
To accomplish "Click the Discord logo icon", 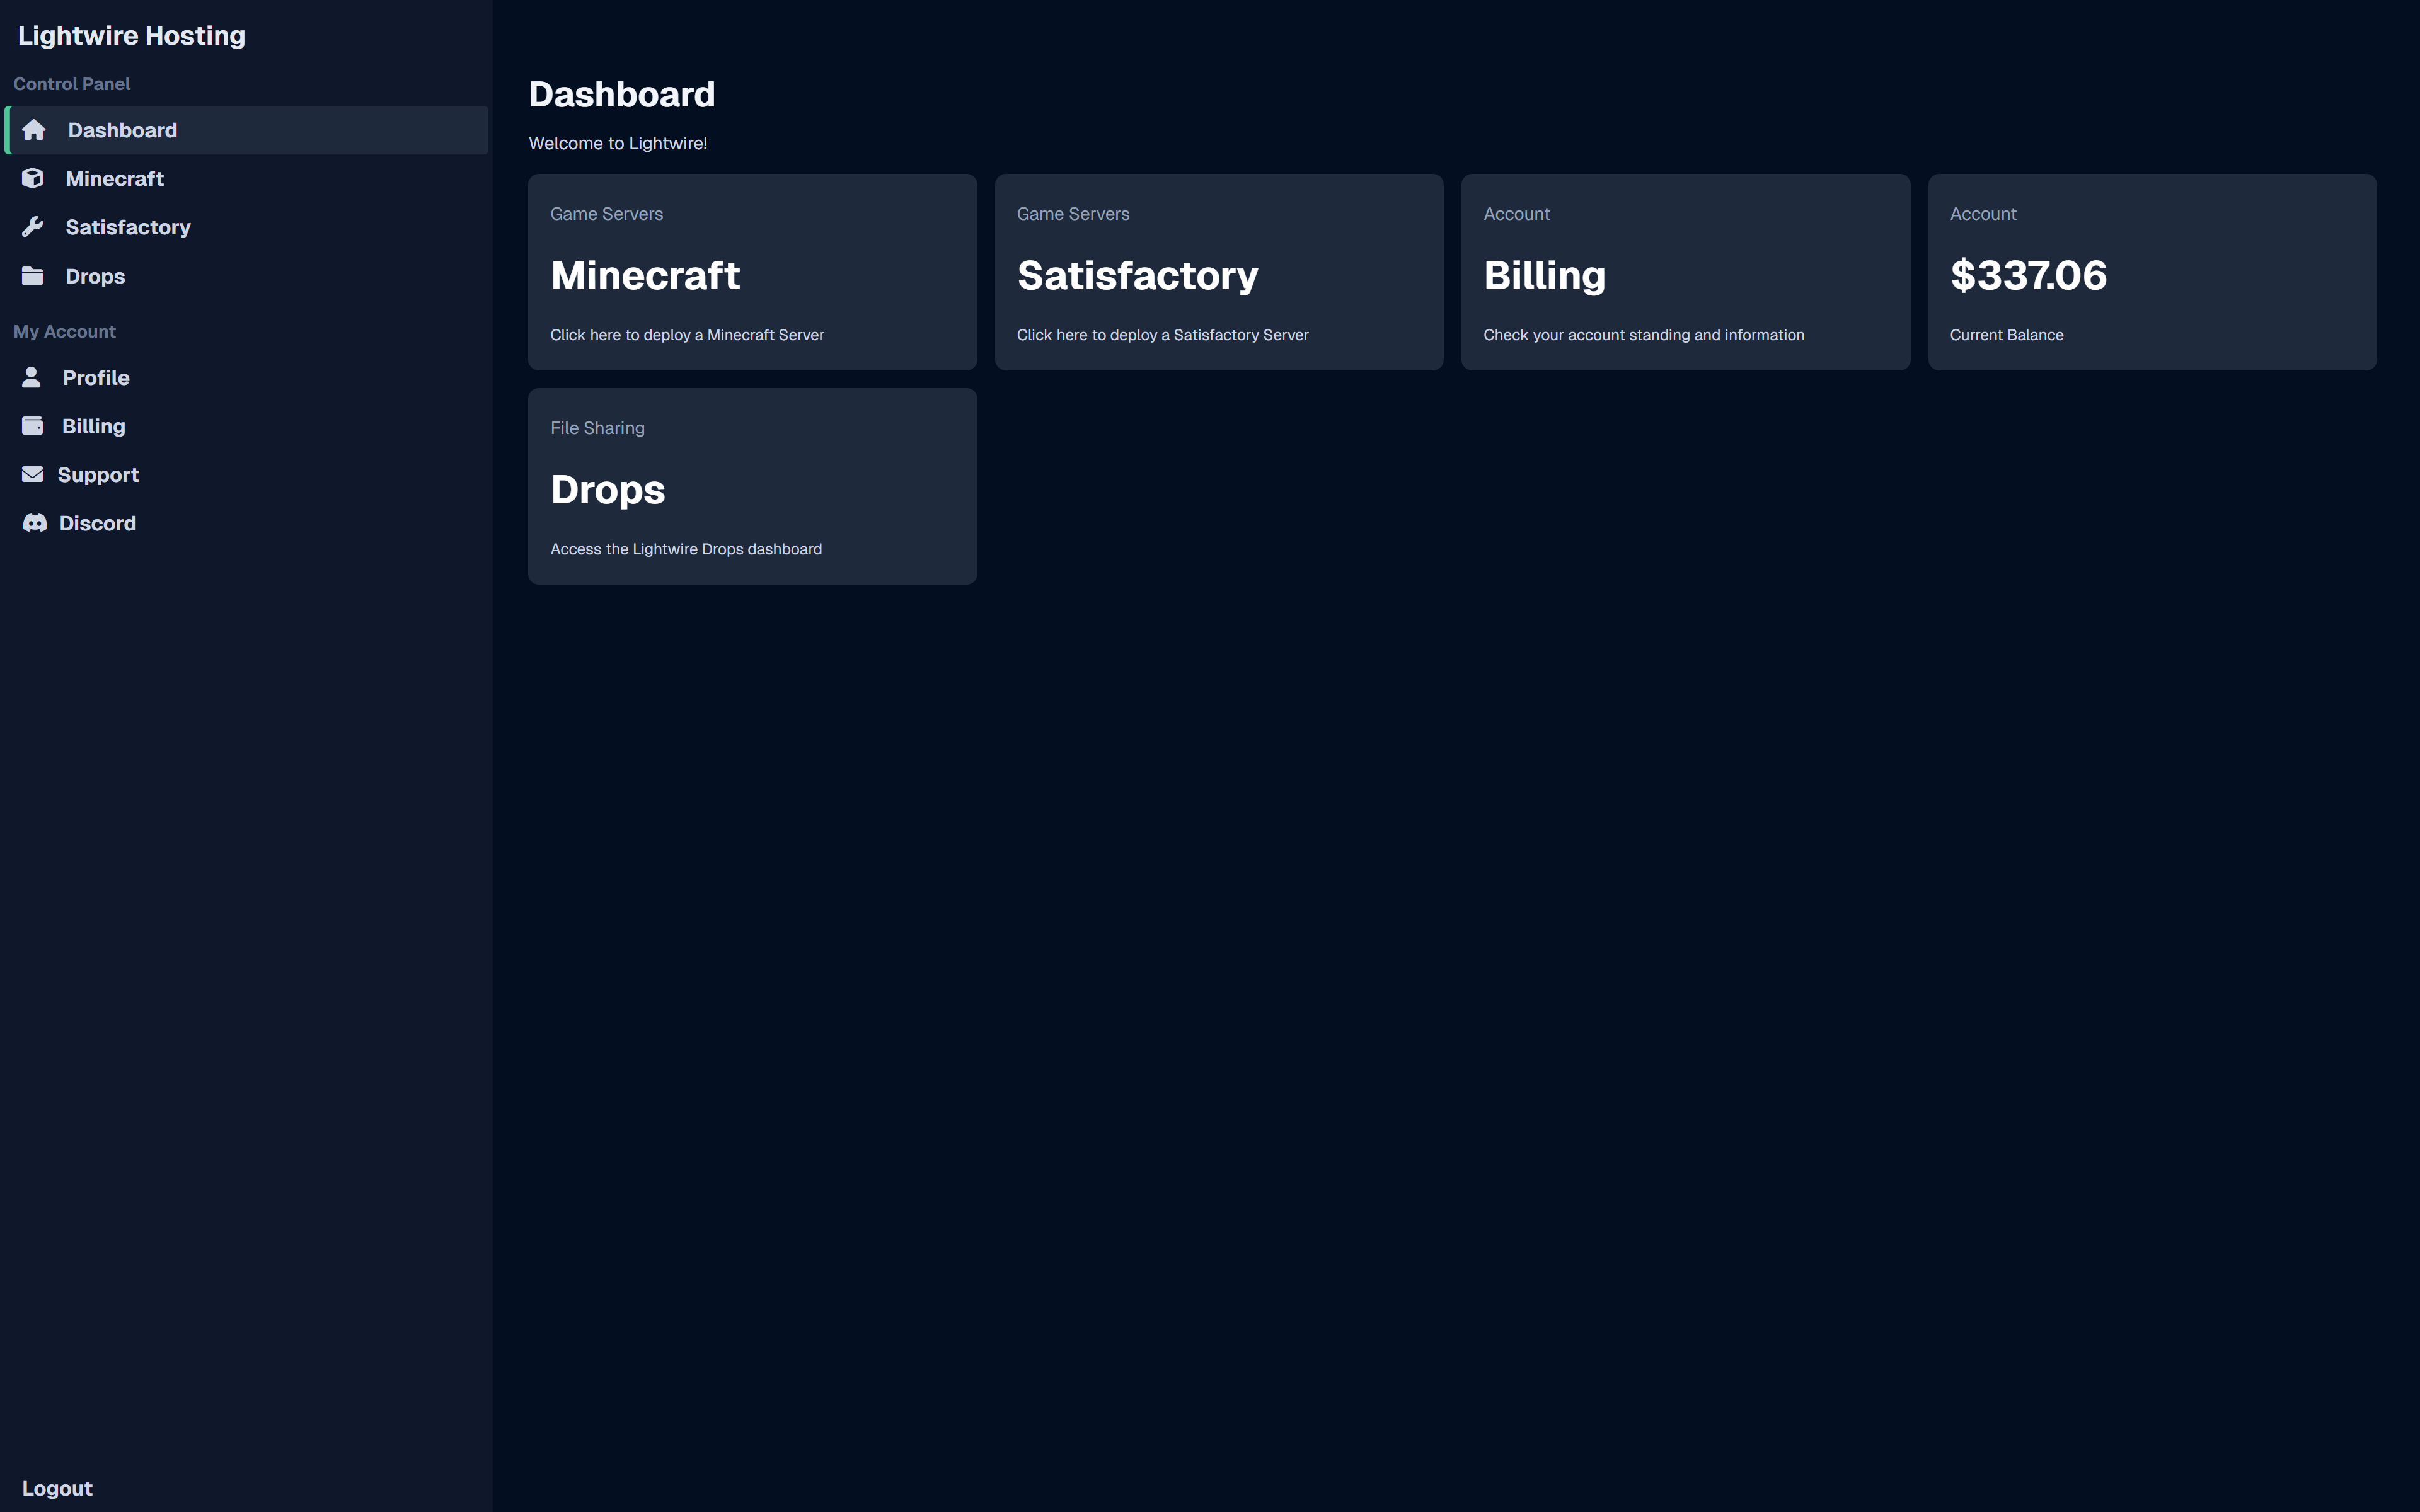I will point(35,523).
